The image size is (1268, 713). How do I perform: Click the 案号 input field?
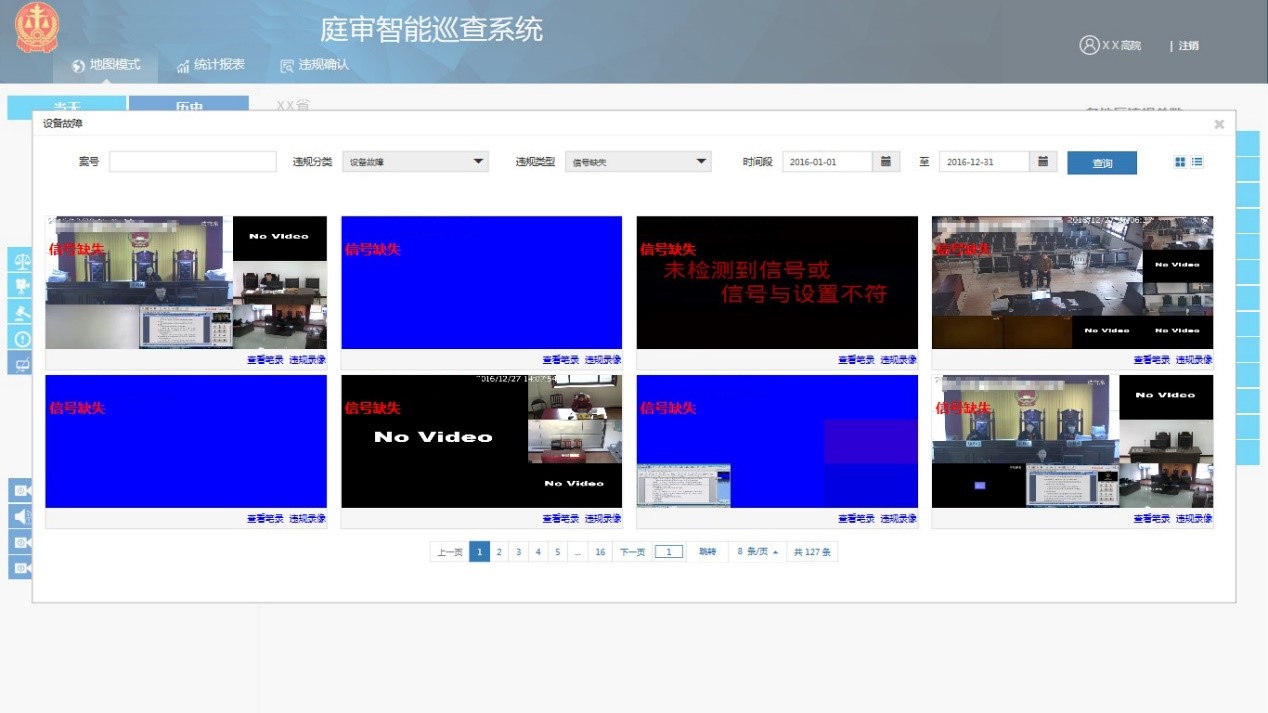coord(192,162)
